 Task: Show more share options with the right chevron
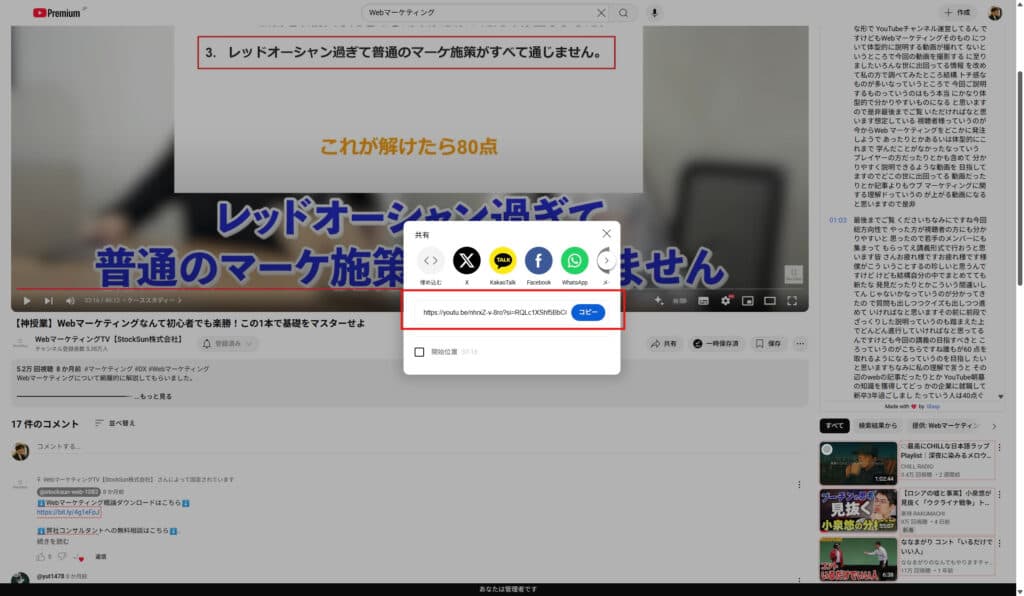pos(607,260)
